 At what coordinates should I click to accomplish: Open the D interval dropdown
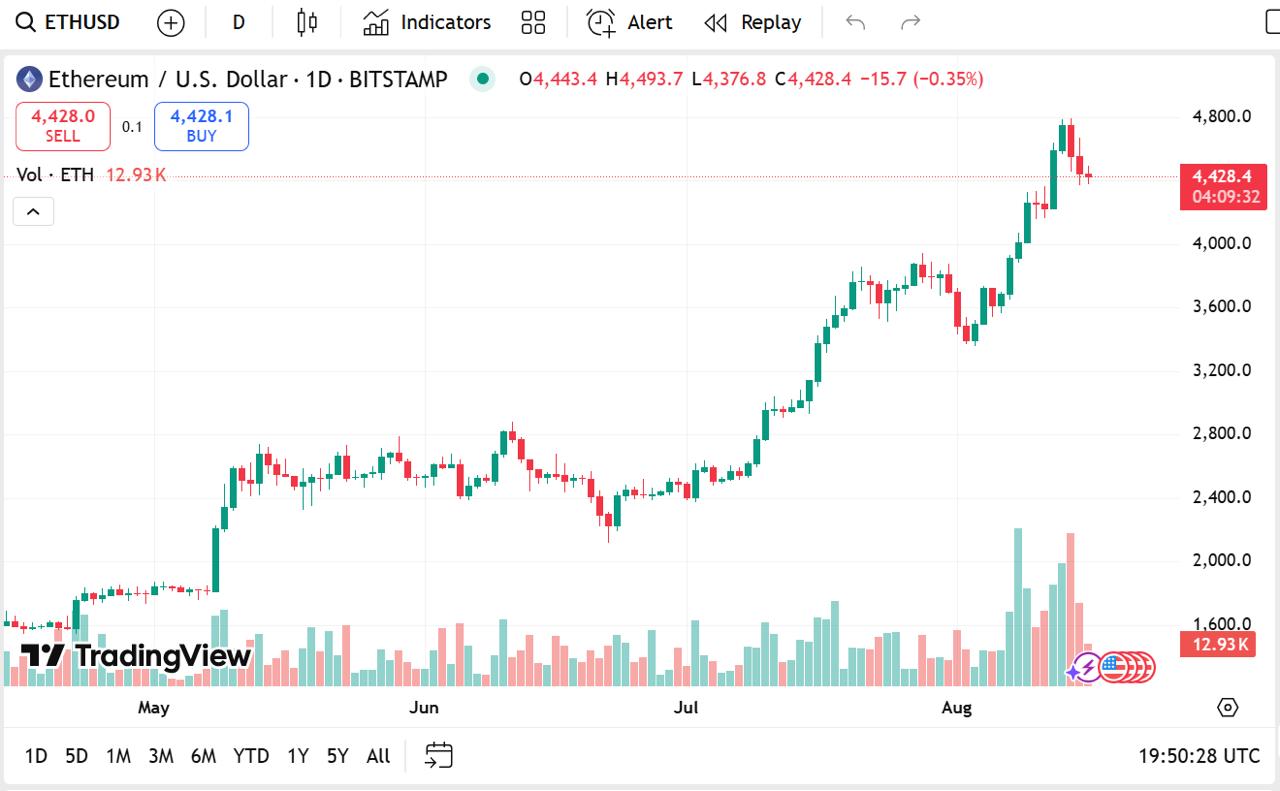pos(238,23)
